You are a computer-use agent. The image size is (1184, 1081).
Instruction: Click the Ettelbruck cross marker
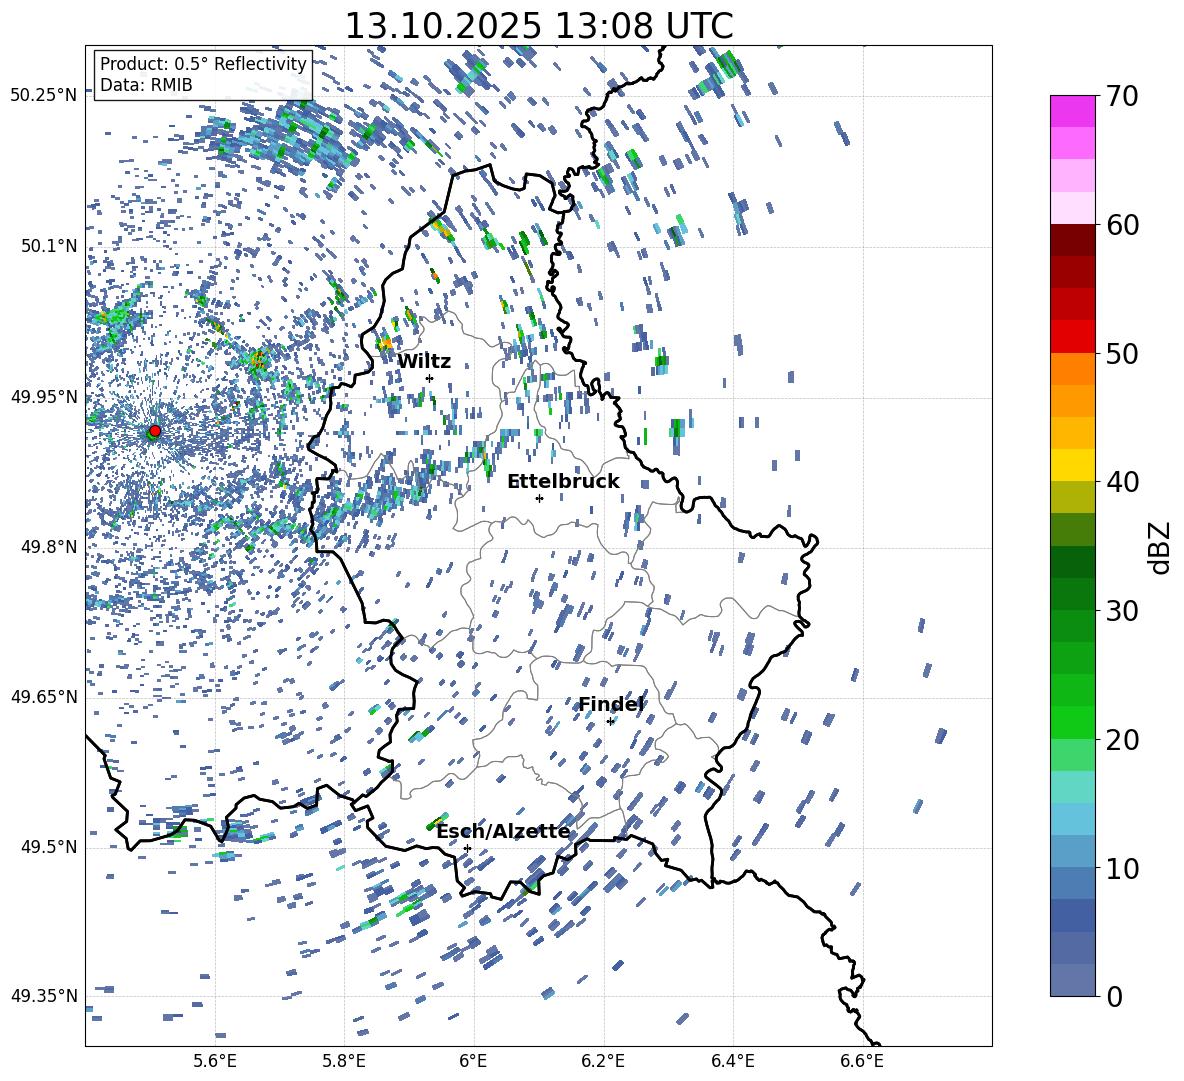pyautogui.click(x=539, y=498)
